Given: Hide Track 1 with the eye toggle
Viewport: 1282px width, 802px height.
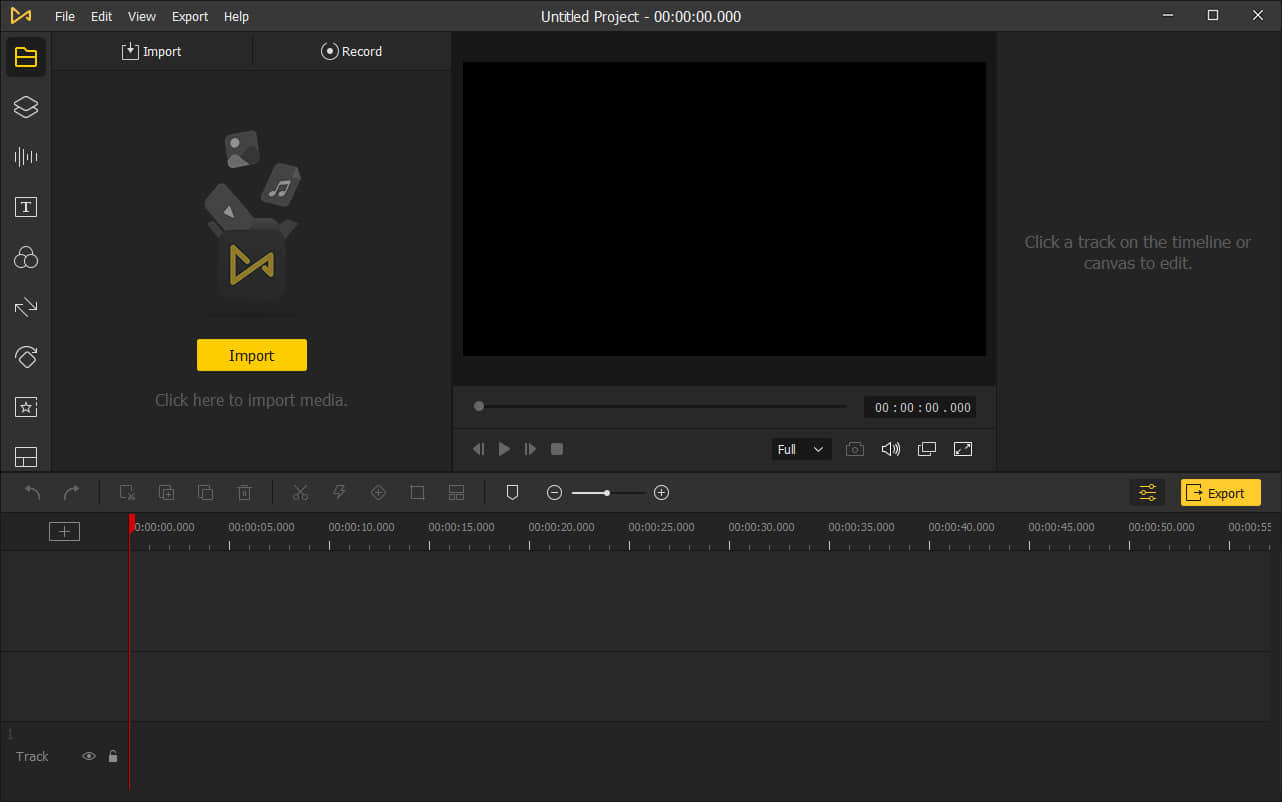Looking at the screenshot, I should point(88,756).
